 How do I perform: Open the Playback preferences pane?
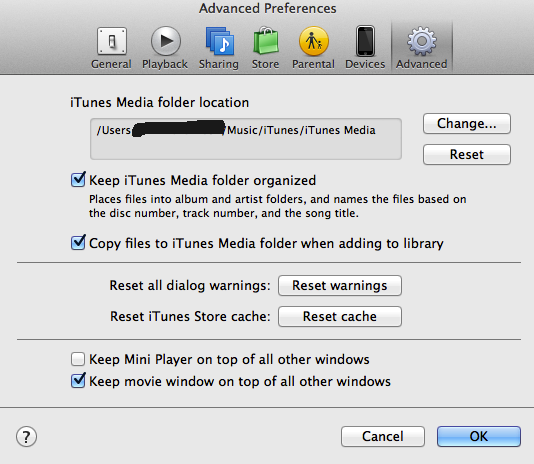(x=165, y=48)
